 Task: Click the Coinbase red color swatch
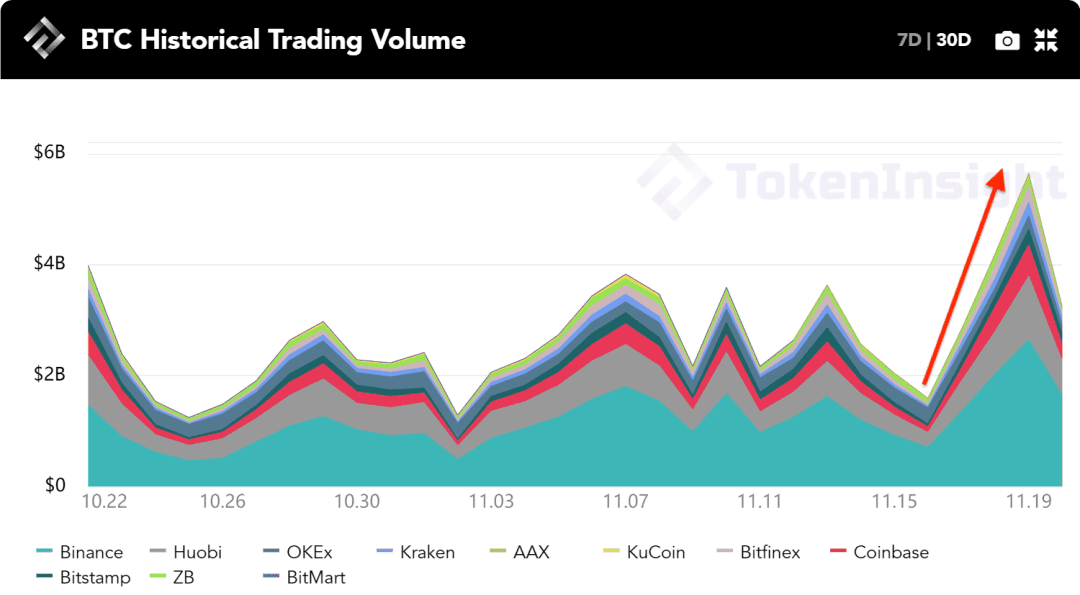point(838,551)
